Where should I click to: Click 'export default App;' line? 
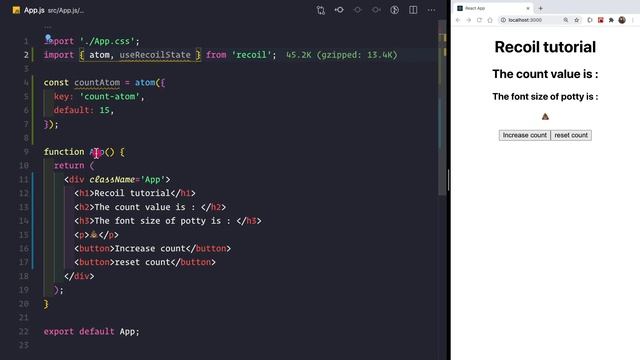point(91,331)
